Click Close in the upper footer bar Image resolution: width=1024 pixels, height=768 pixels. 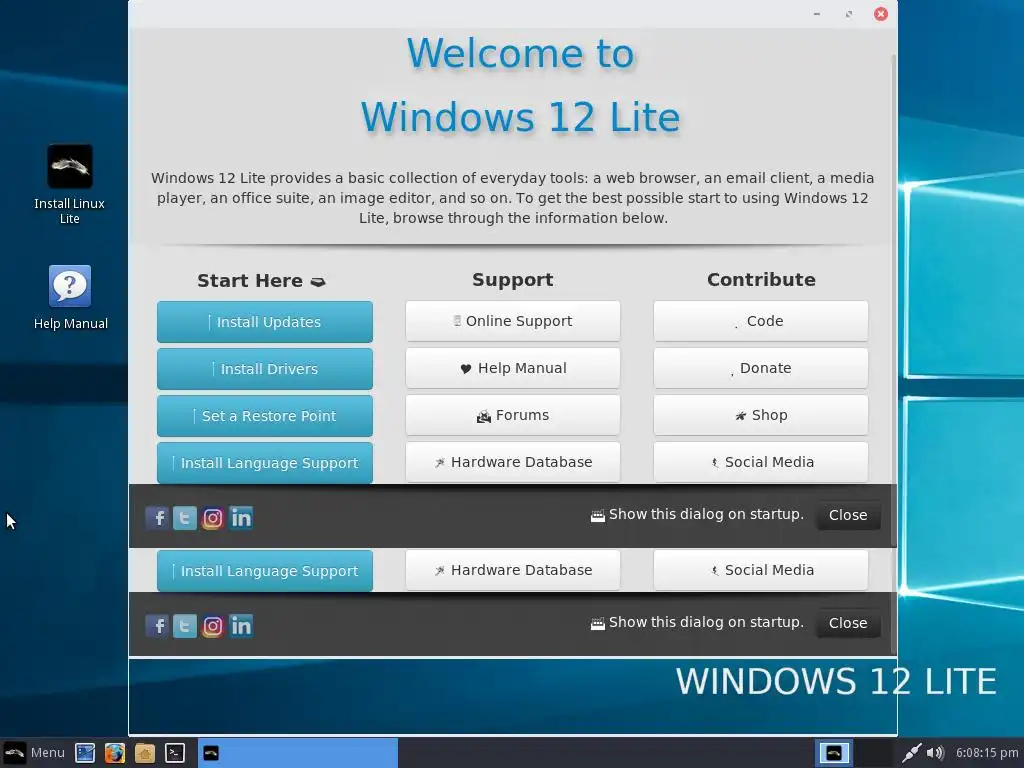[848, 515]
